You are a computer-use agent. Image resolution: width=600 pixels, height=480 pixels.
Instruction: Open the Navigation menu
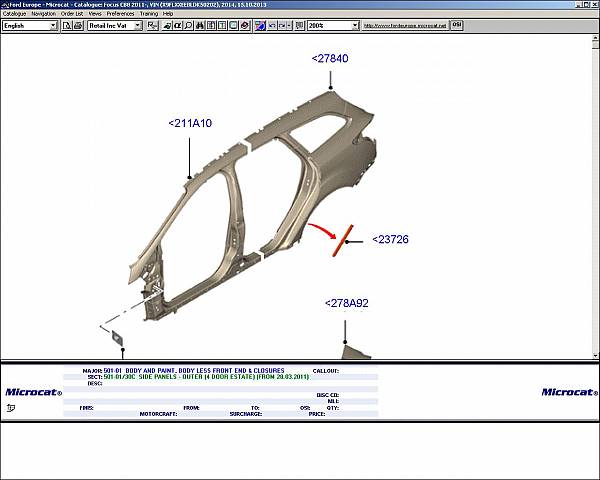(x=44, y=14)
